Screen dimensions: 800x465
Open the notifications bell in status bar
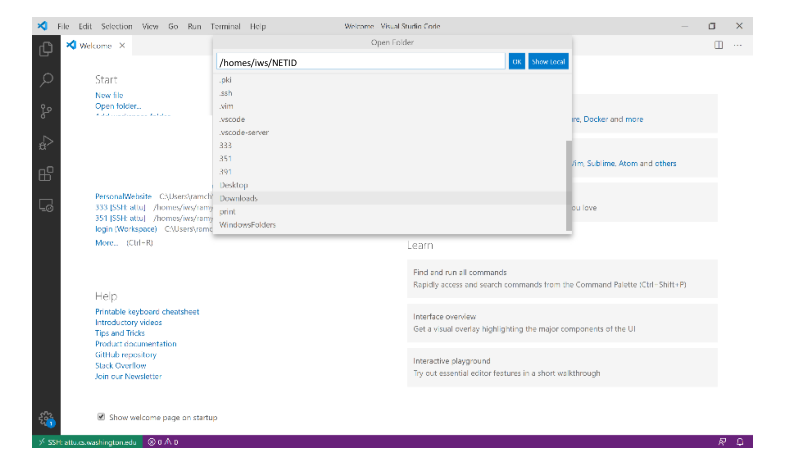(x=740, y=442)
